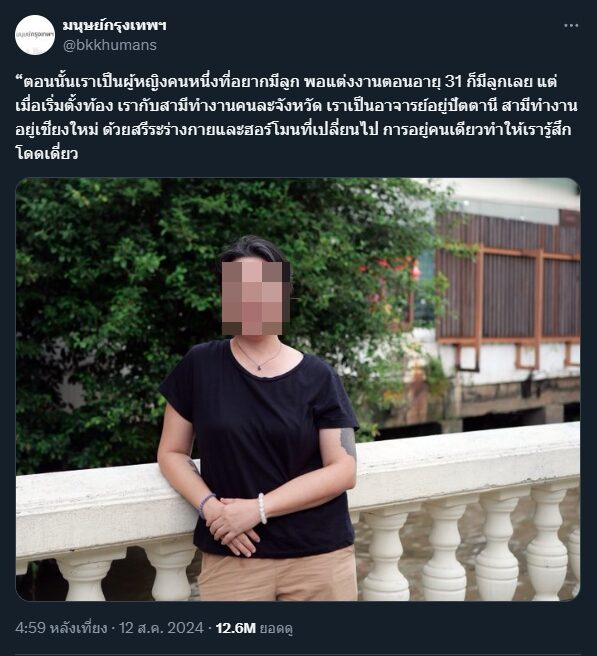
Task: Click the white balustrade railing in photo
Action: click(464, 510)
